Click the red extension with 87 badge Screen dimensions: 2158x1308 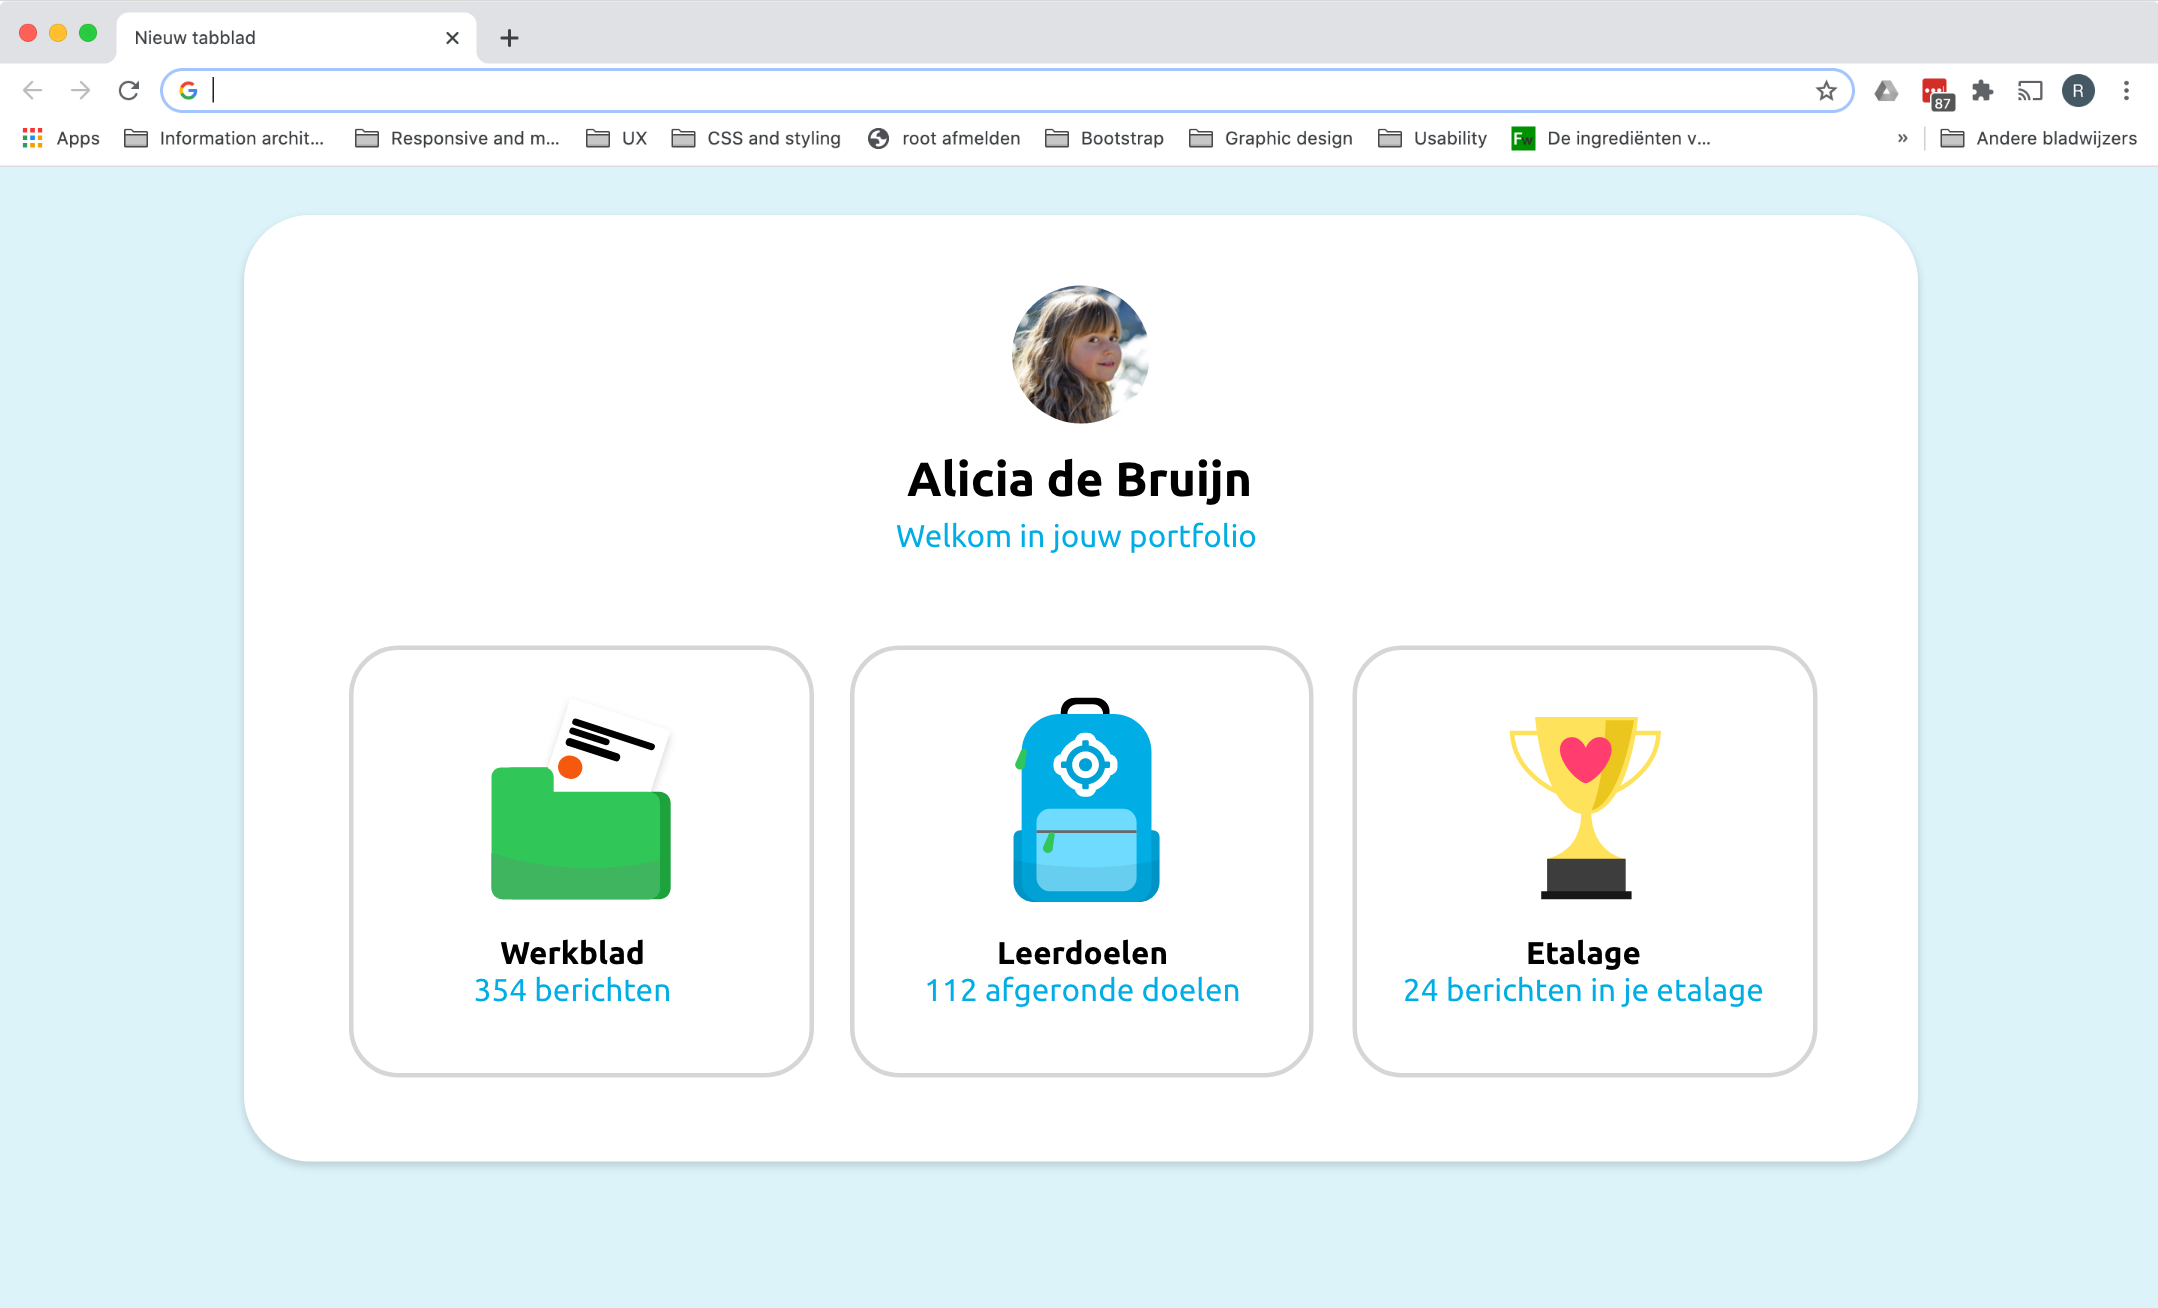pos(1935,92)
